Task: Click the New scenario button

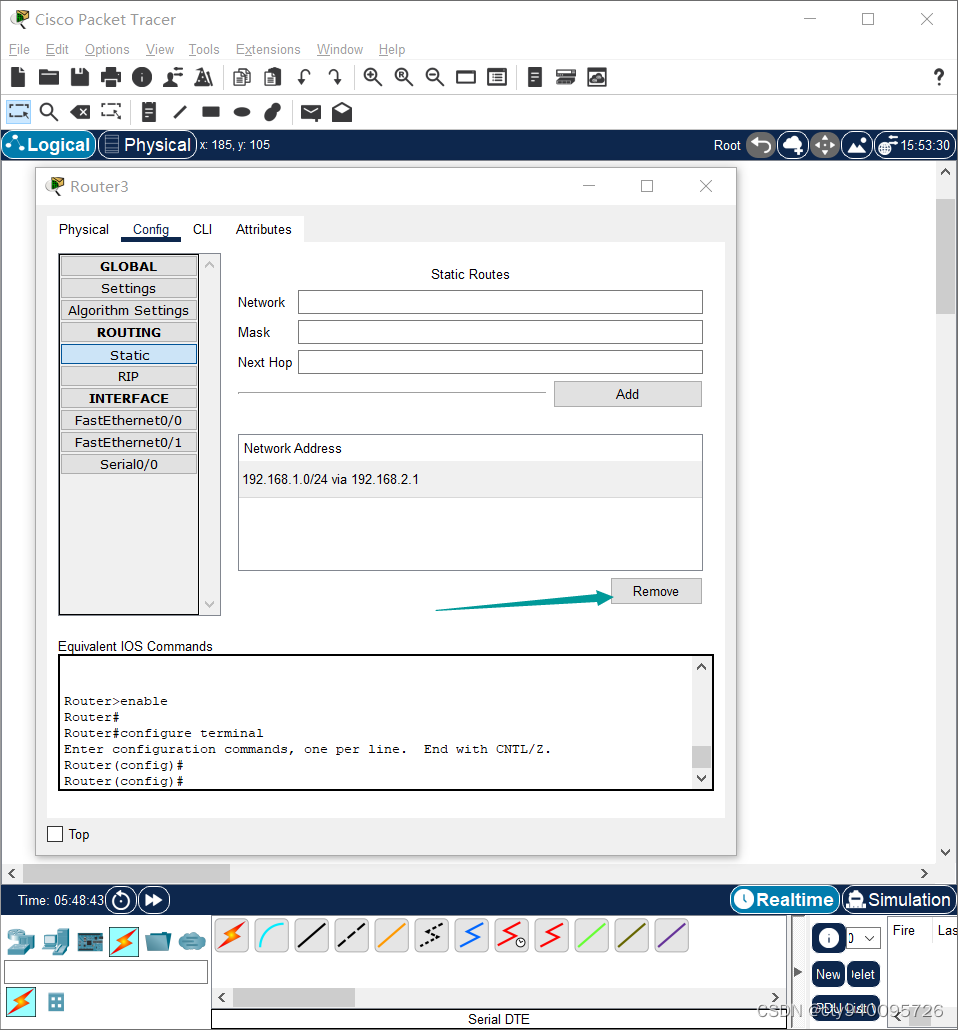Action: (x=828, y=974)
